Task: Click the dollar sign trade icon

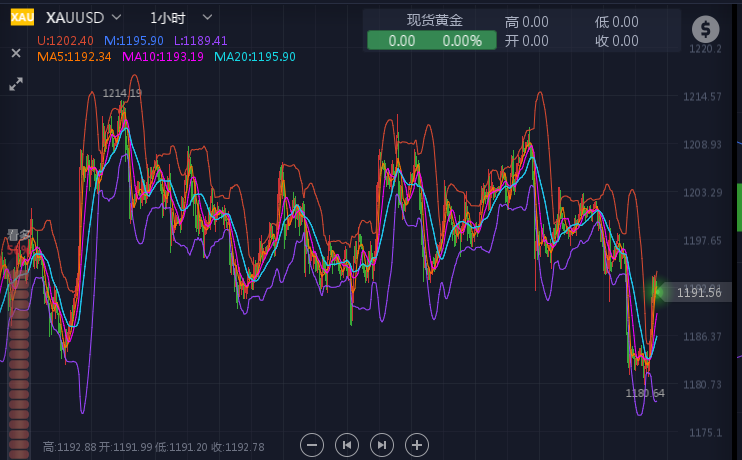Action: coord(706,30)
